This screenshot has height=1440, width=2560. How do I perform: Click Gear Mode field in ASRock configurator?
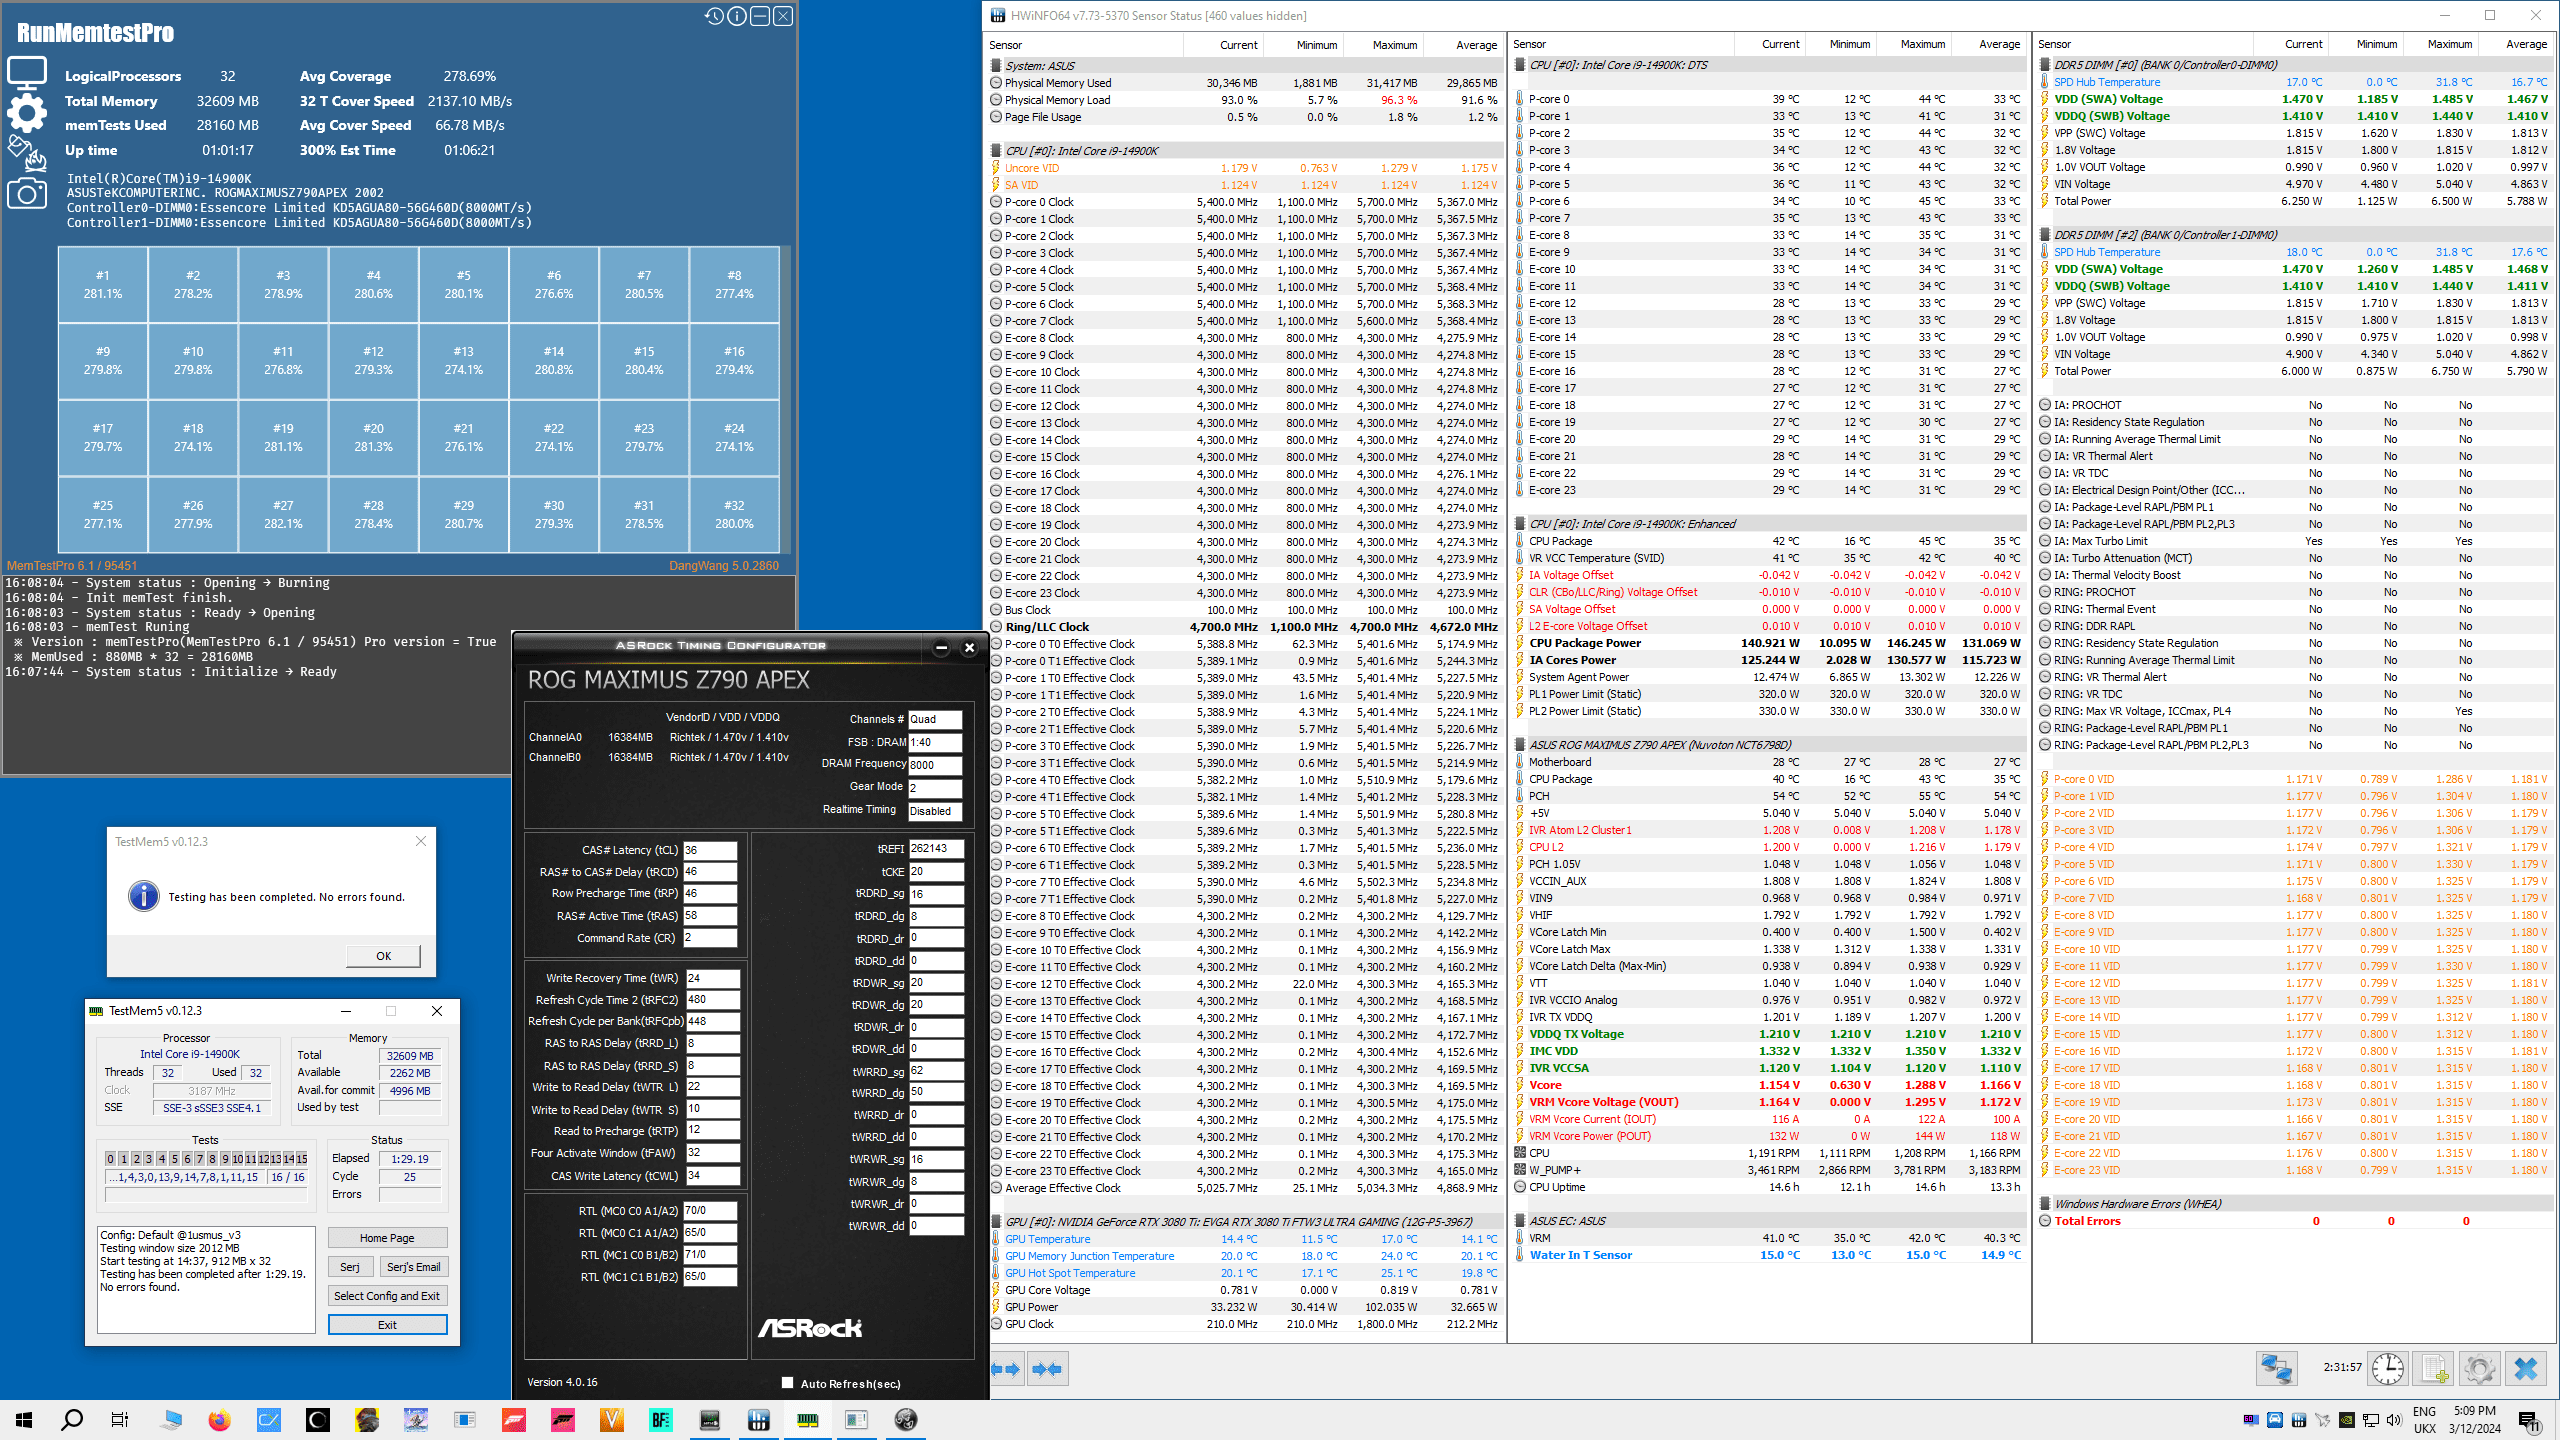[934, 788]
